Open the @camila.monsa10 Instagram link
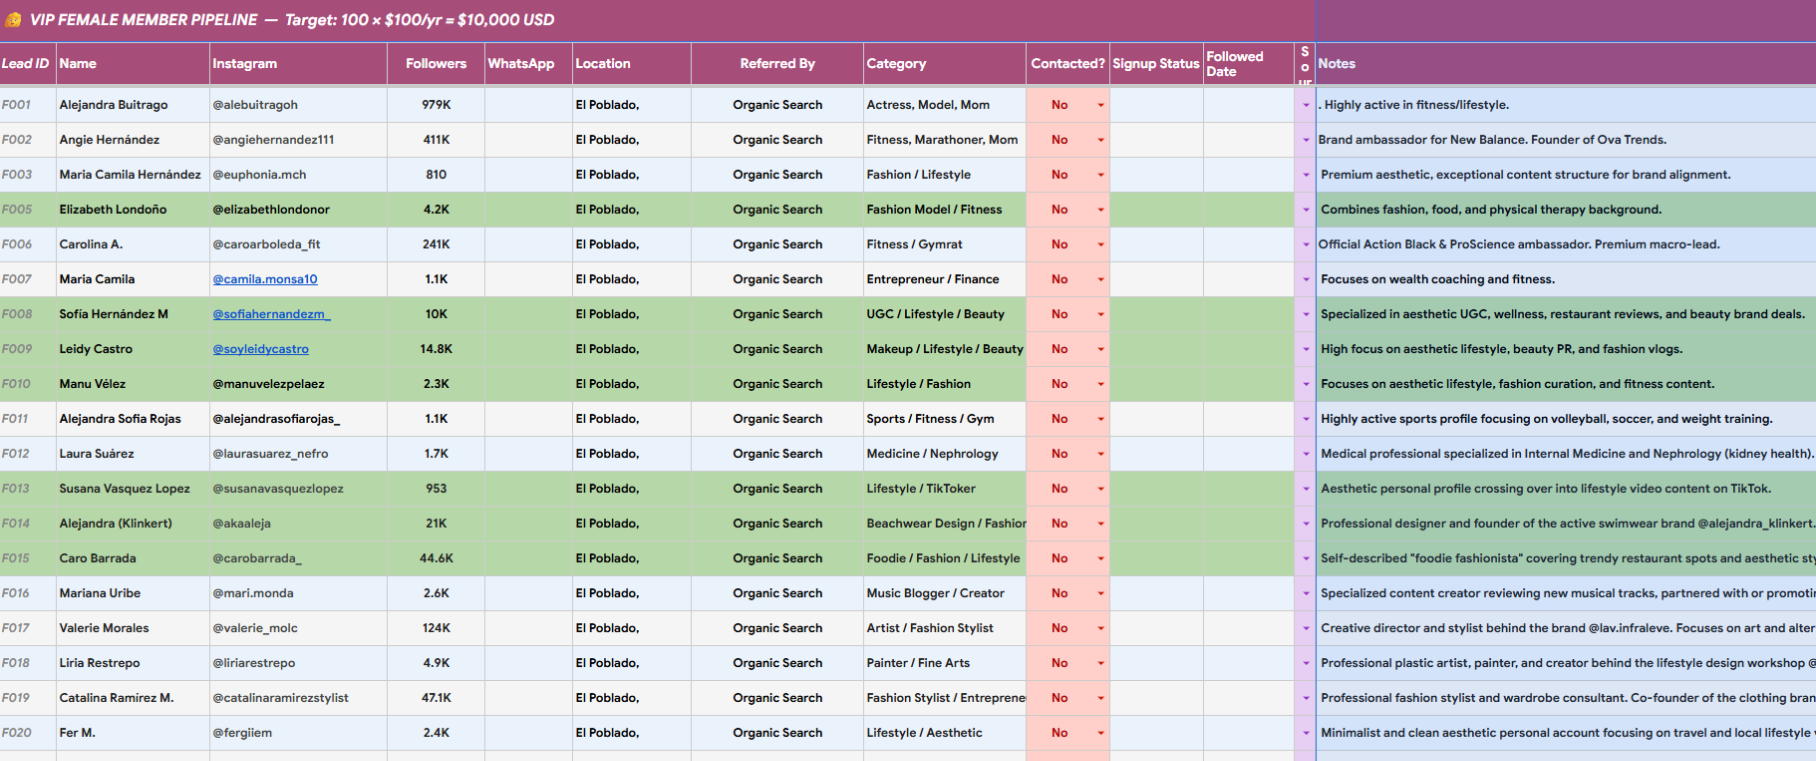1816x761 pixels. click(x=265, y=280)
